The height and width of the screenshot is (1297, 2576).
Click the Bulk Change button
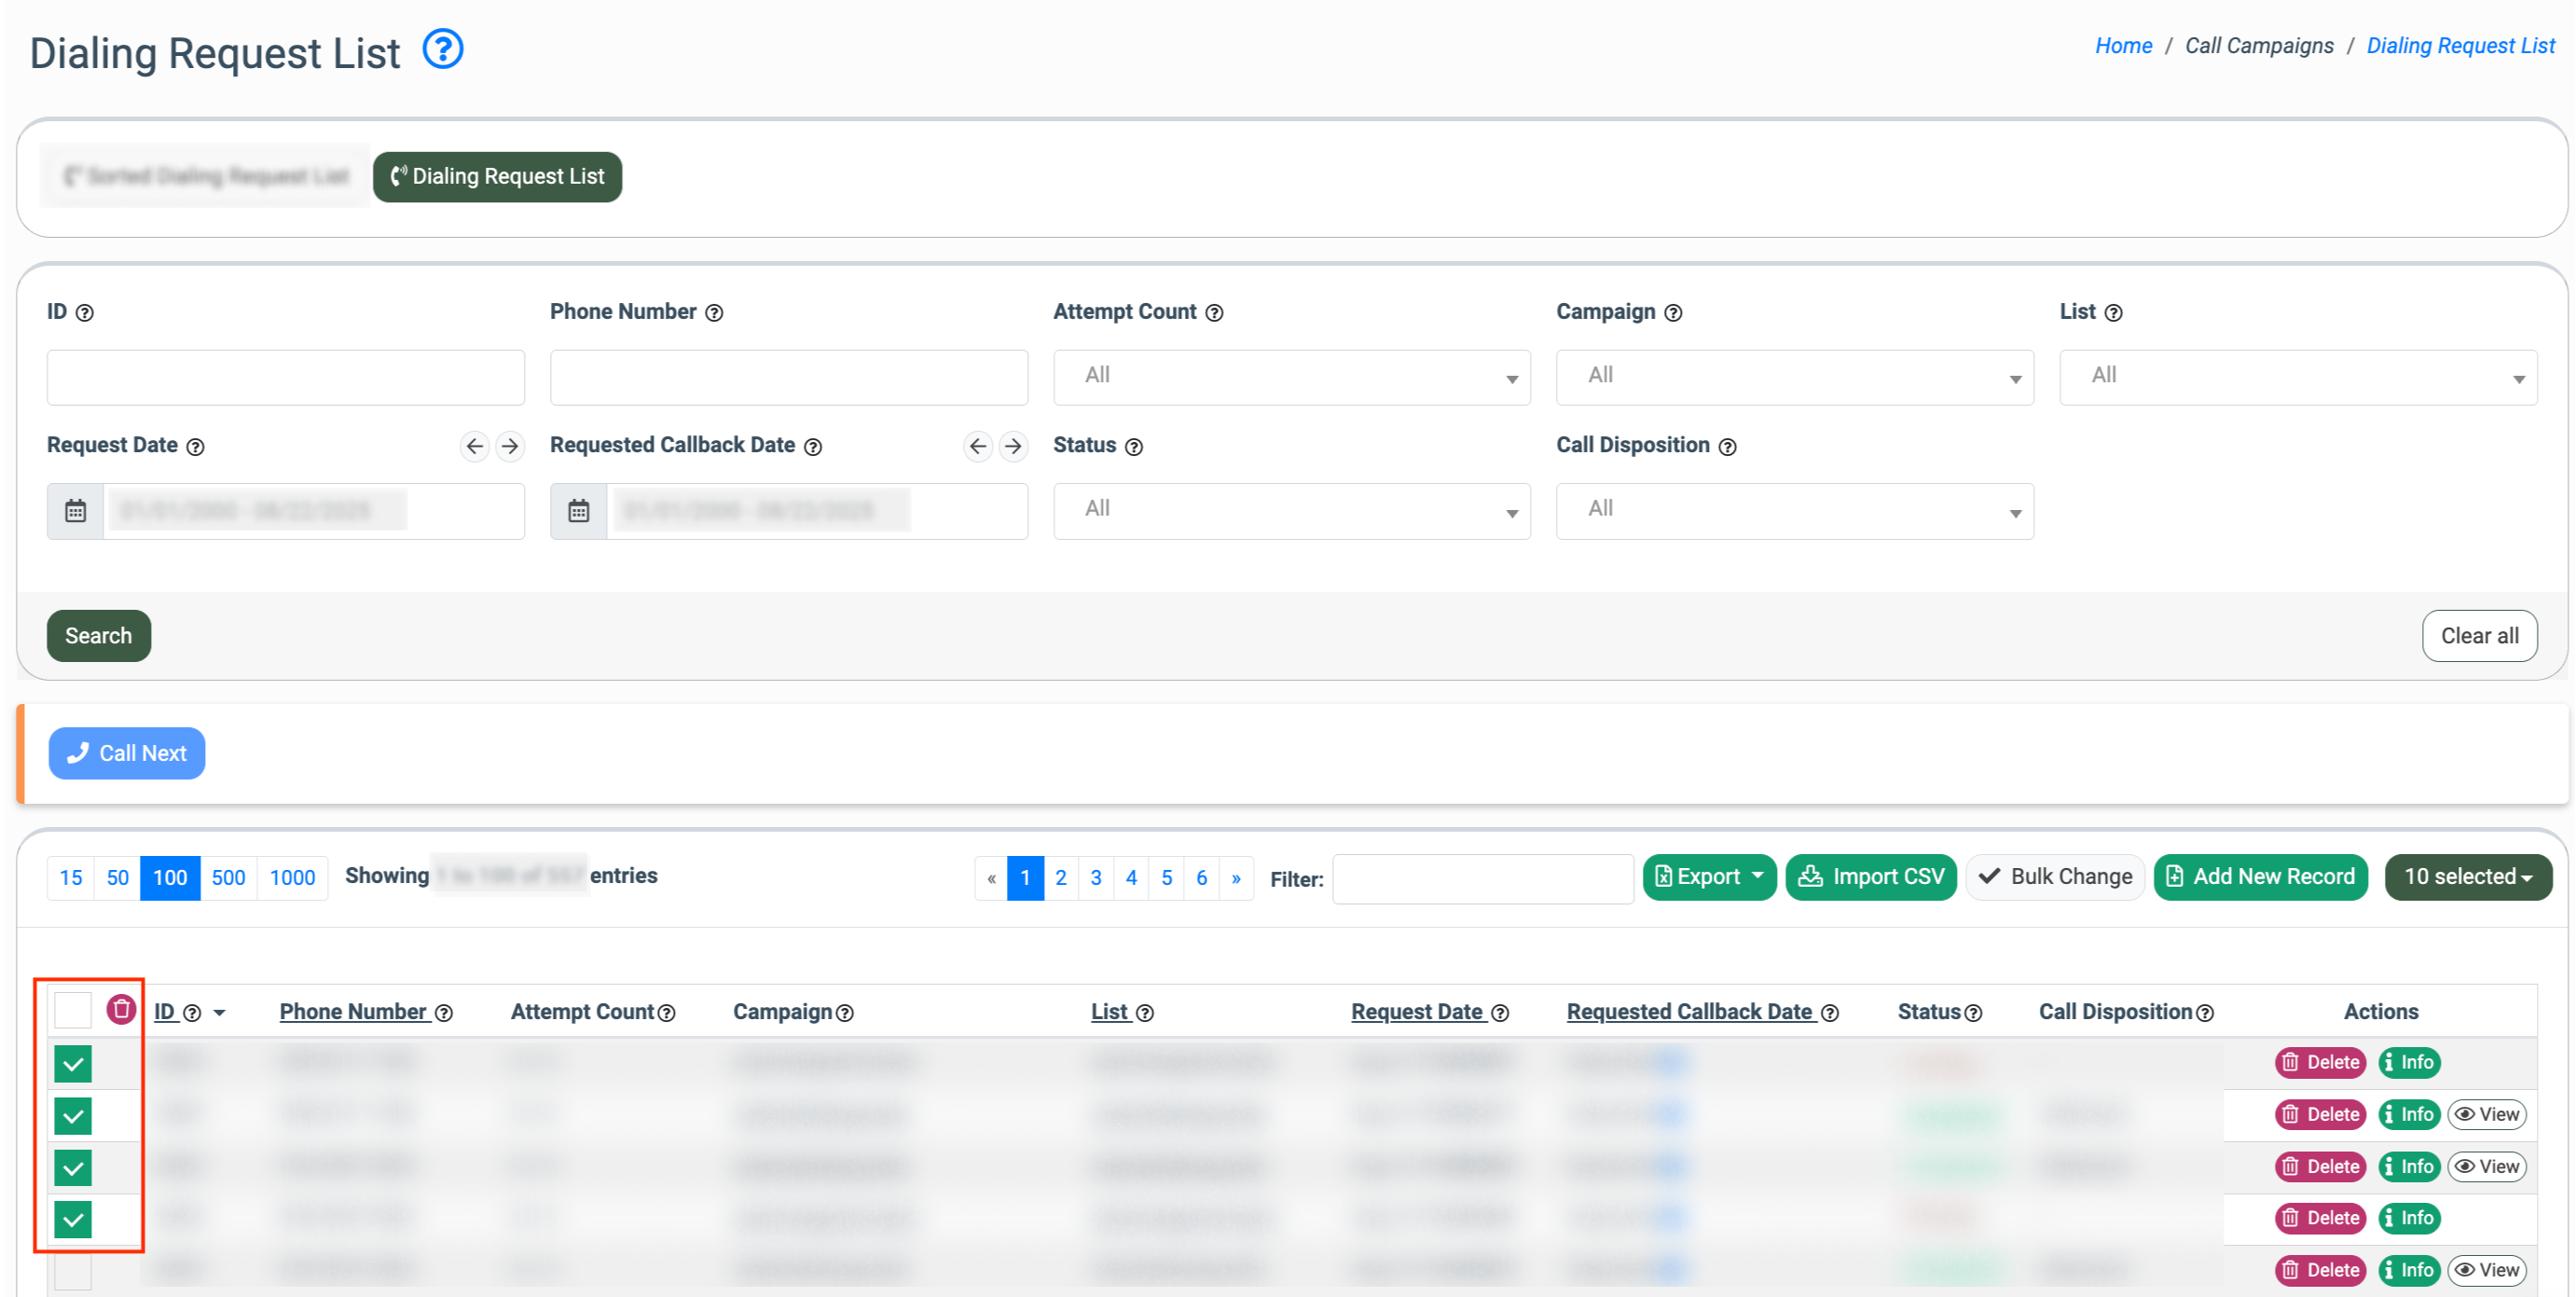pos(2055,877)
